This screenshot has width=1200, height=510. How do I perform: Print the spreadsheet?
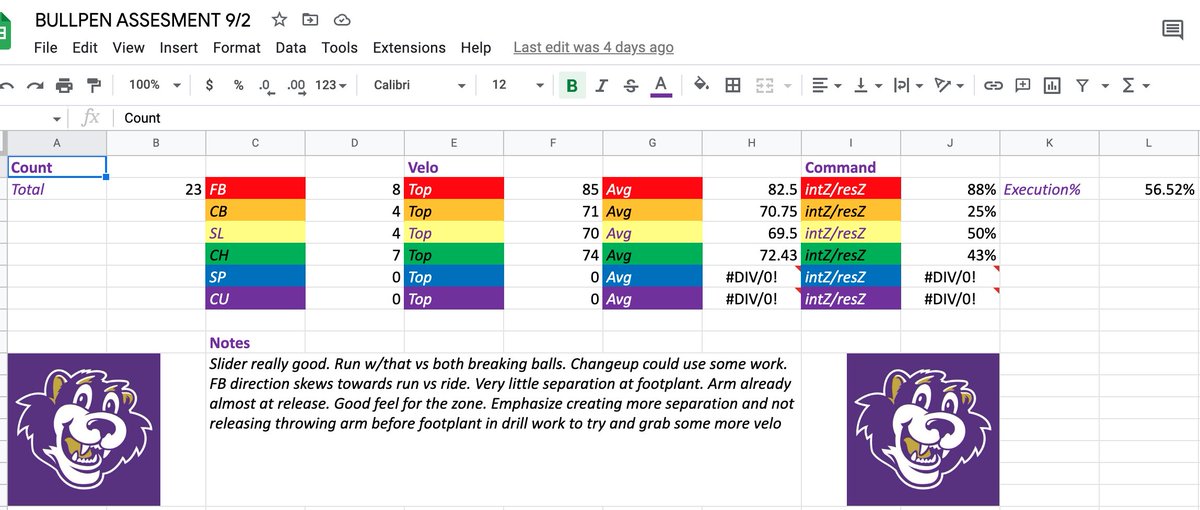(65, 86)
